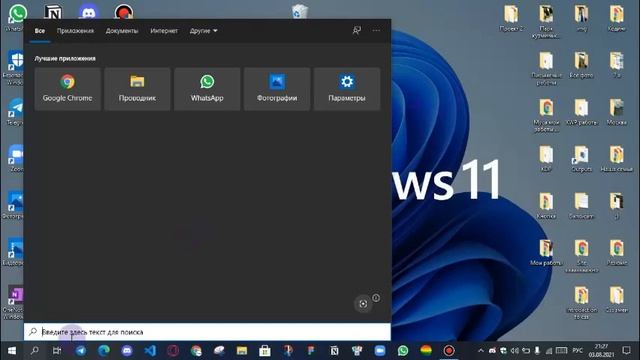Viewport: 640px width, 360px height.
Task: Open Task View on the taskbar
Action: point(57,351)
